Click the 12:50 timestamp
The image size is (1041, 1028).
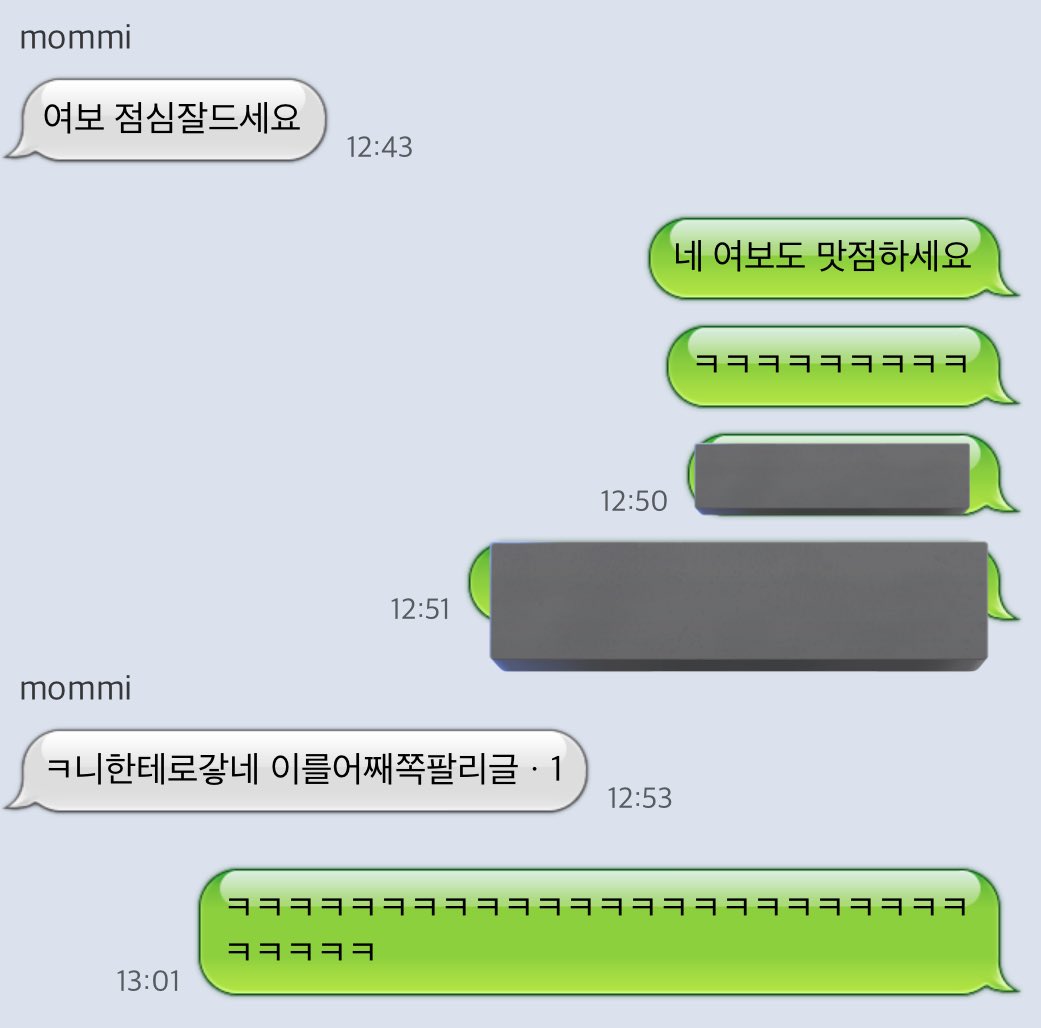click(x=633, y=501)
